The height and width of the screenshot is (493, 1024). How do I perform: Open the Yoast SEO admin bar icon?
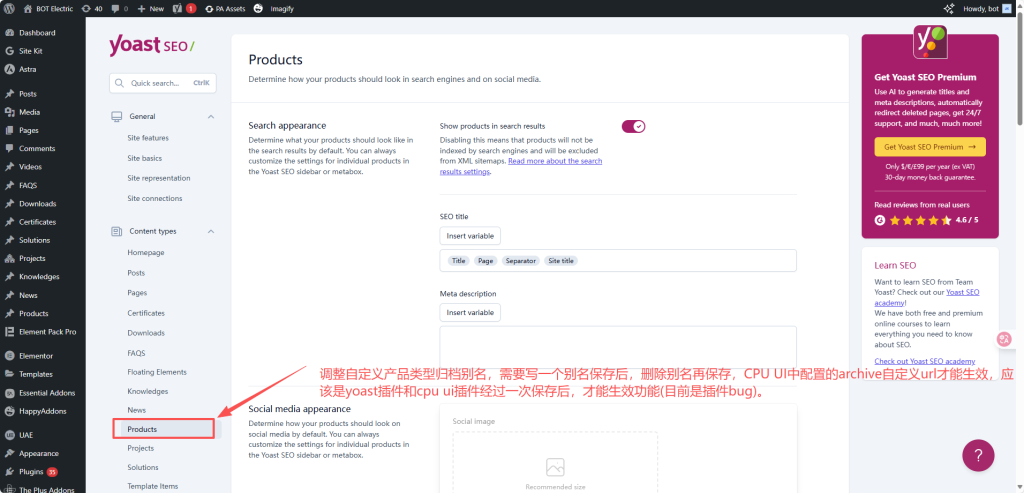[x=177, y=8]
